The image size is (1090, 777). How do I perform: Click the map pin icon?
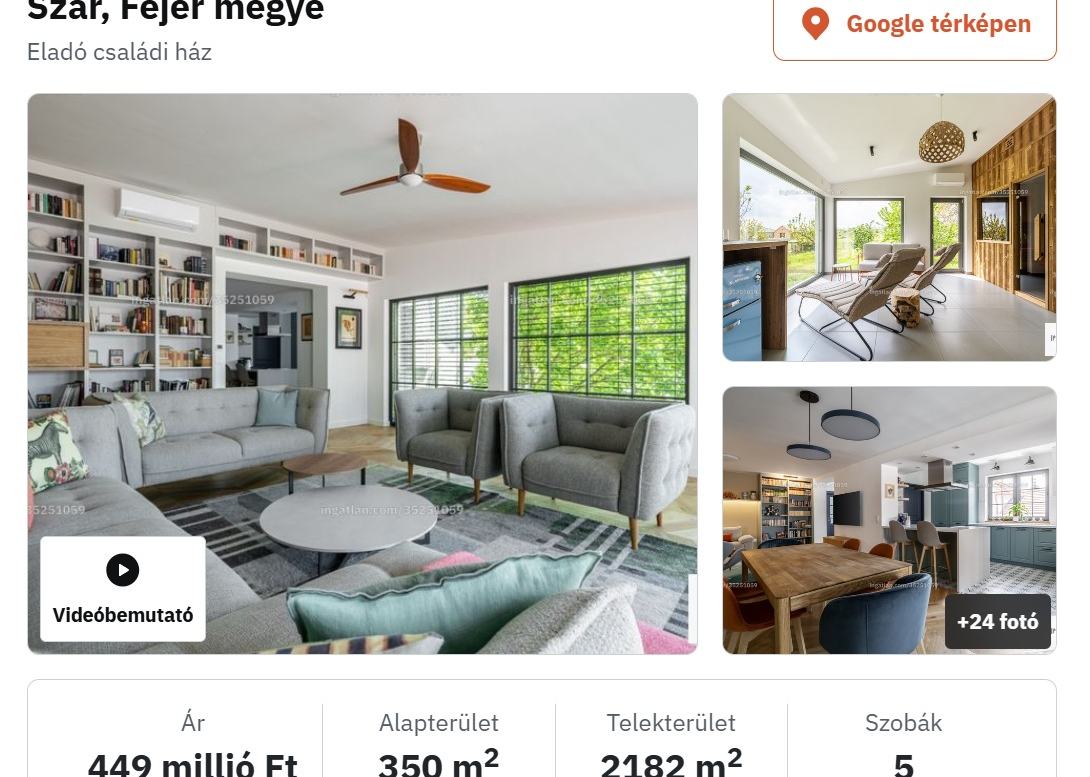coord(815,24)
